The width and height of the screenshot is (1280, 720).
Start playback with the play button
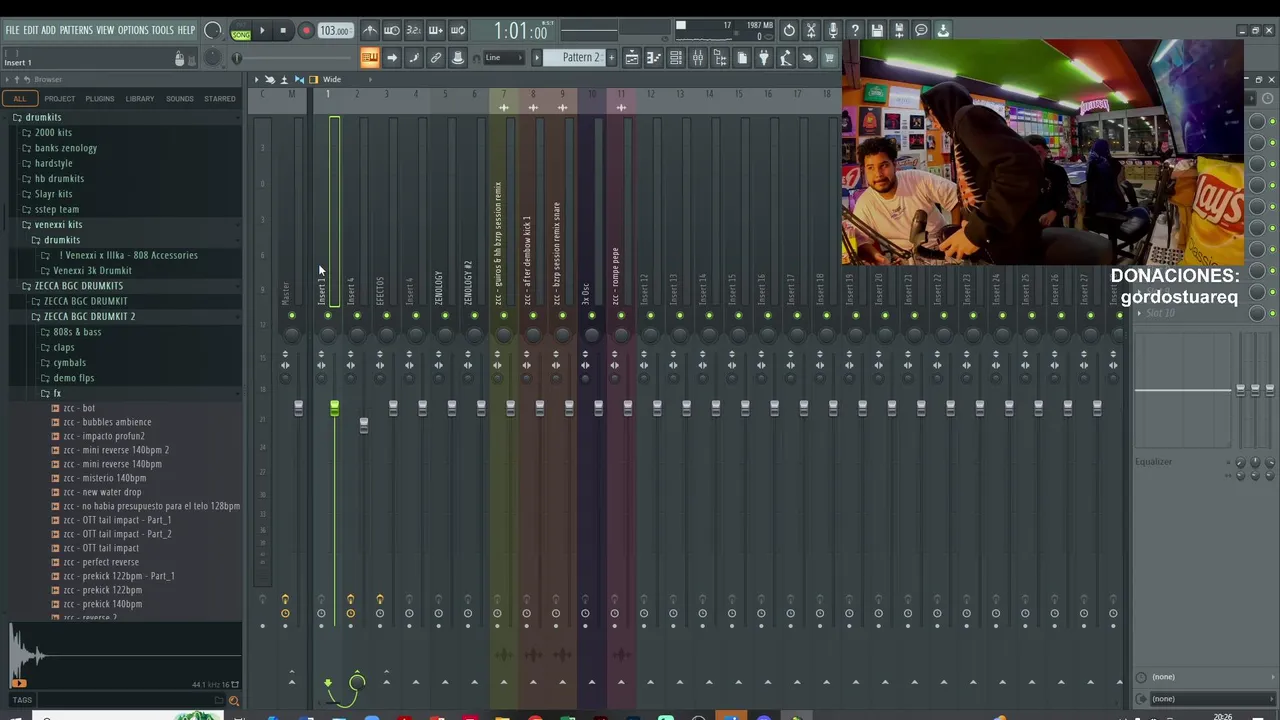pos(262,31)
